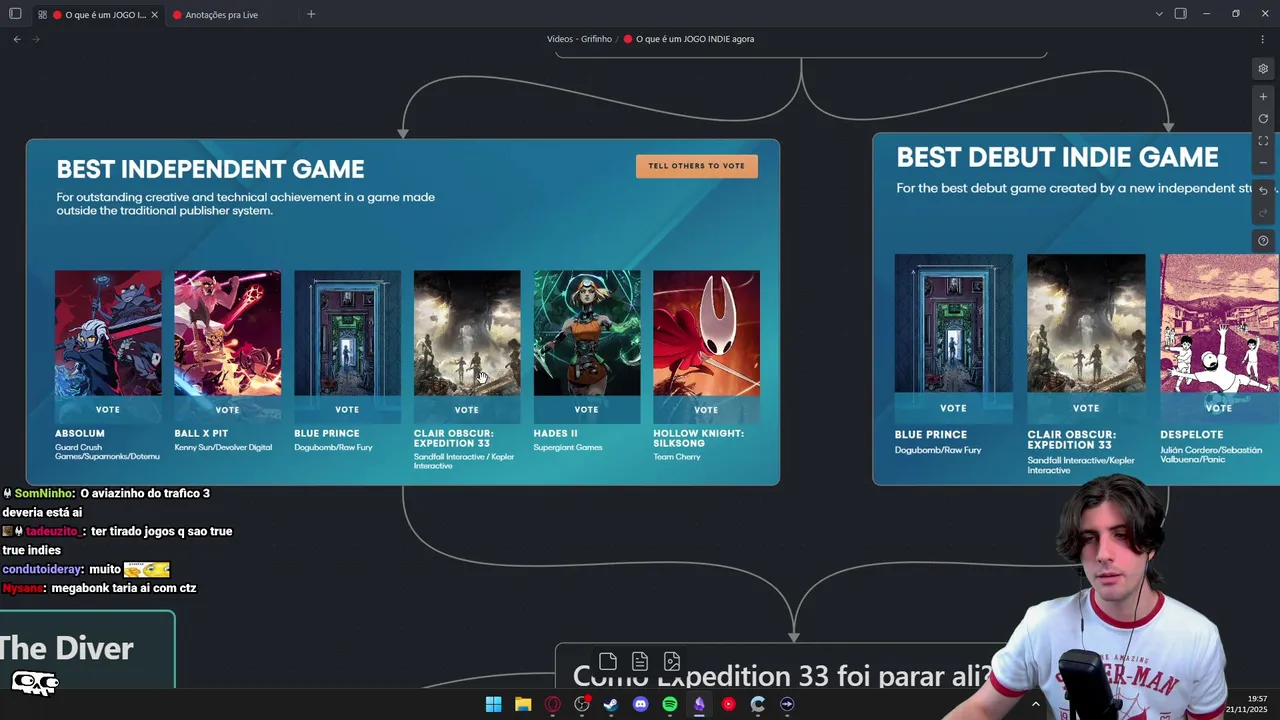Toggle the right sidebar icon in title bar
Image resolution: width=1280 pixels, height=720 pixels.
tap(1181, 14)
